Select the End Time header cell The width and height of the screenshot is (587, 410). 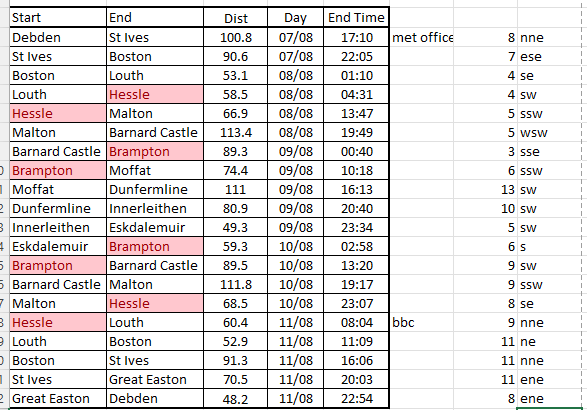356,18
